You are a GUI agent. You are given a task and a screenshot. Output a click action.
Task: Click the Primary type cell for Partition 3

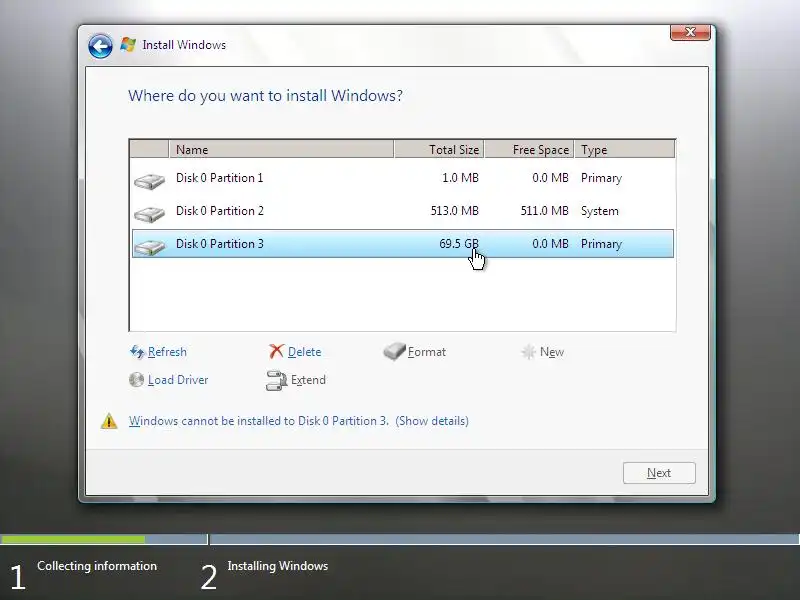click(601, 244)
